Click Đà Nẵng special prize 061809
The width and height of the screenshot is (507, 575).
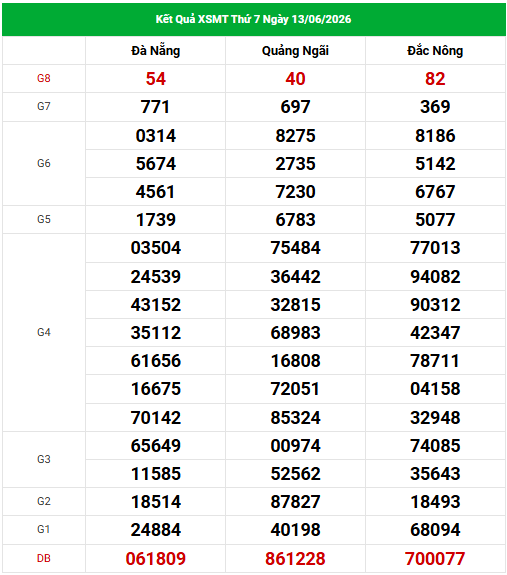(155, 558)
